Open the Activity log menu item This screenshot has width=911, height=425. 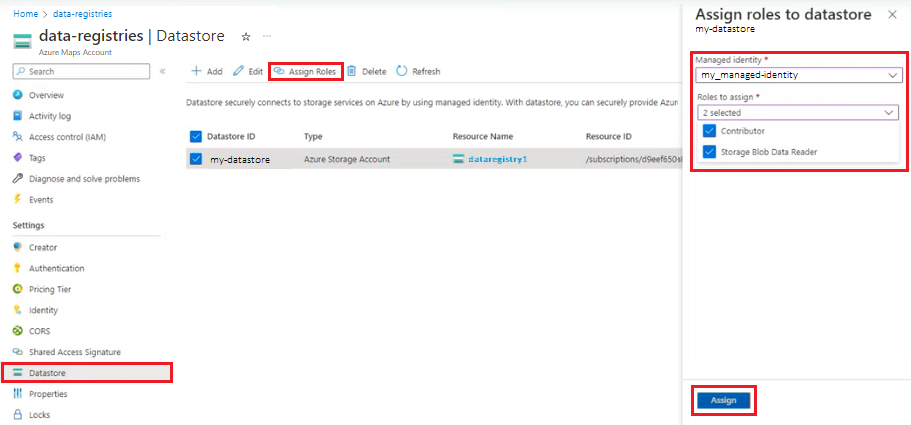pos(50,116)
